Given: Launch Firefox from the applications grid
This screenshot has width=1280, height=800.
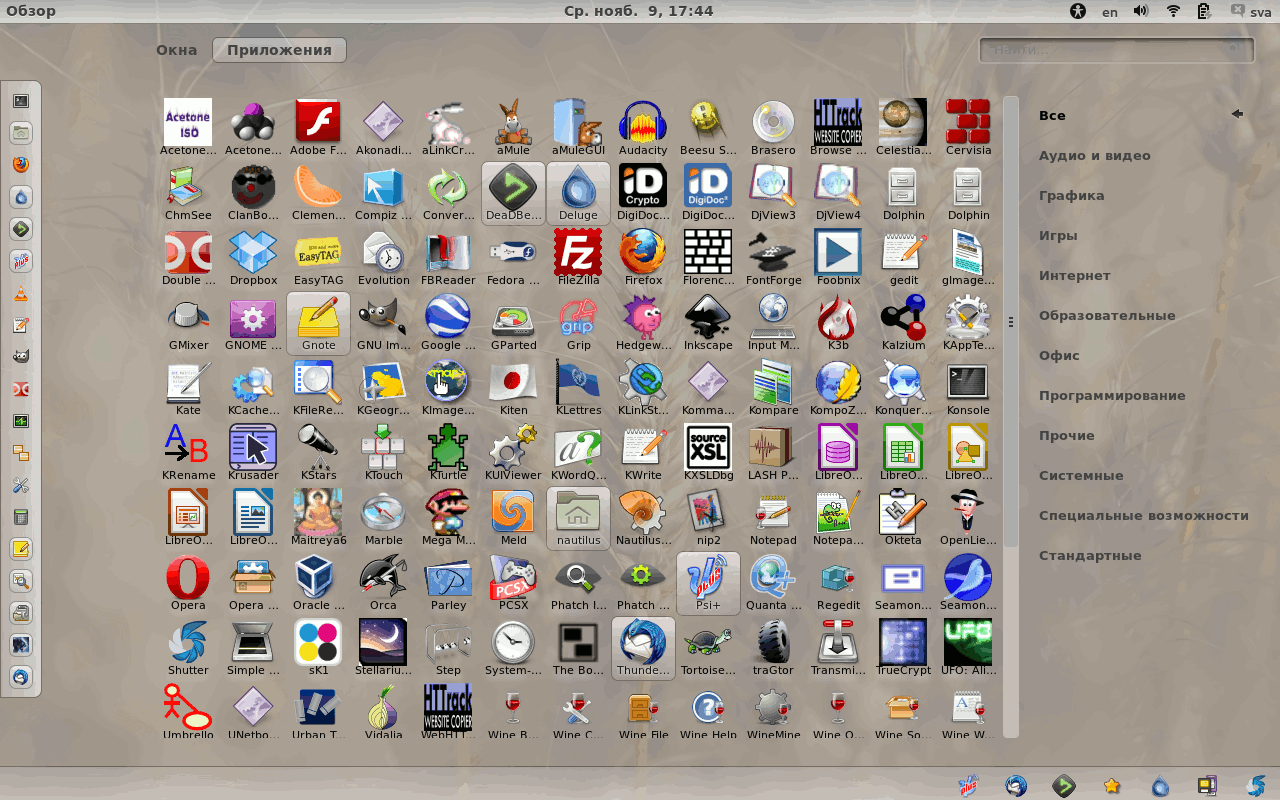Looking at the screenshot, I should [x=643, y=258].
